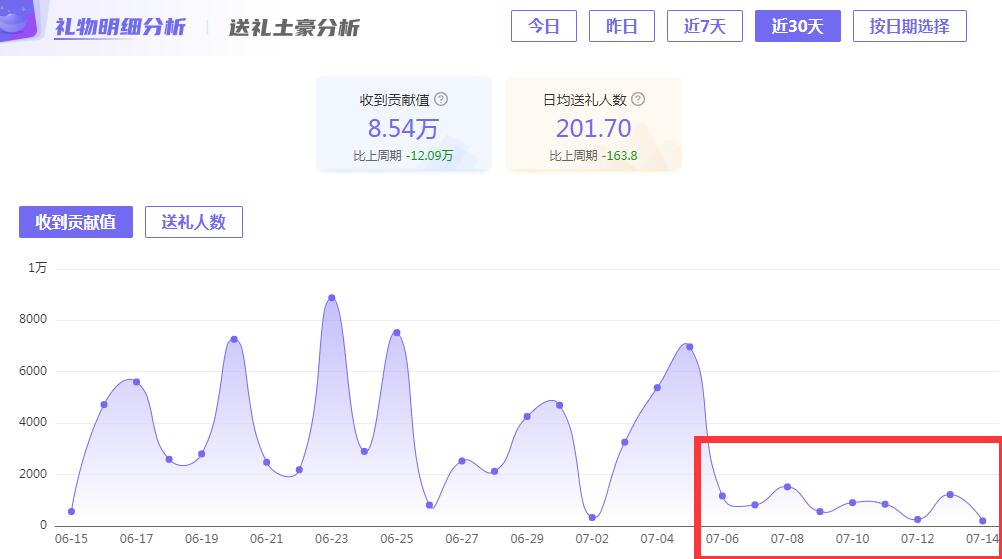Click the 06-29 data point
This screenshot has width=1002, height=559.
[527, 417]
